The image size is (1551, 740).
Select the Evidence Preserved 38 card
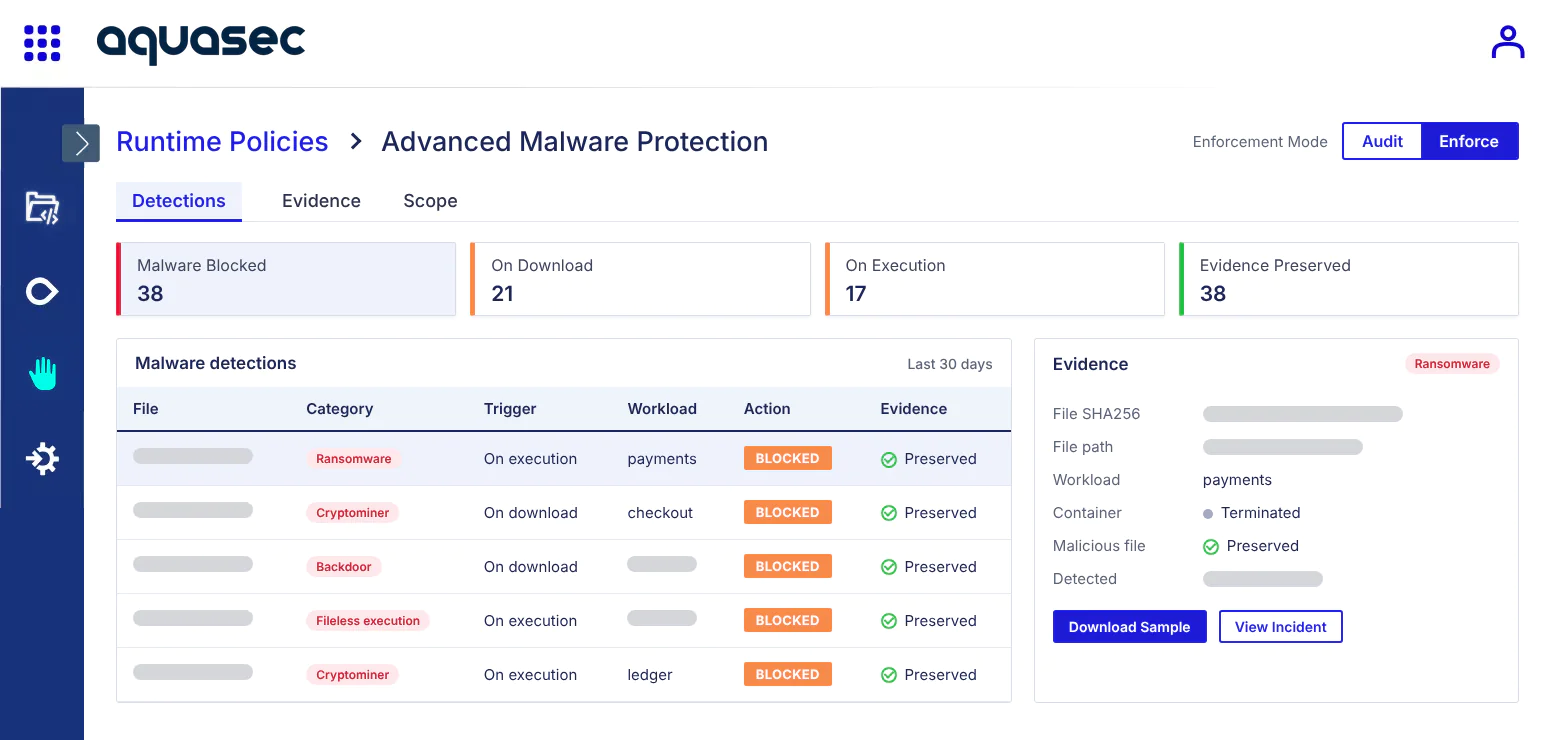pyautogui.click(x=1348, y=279)
